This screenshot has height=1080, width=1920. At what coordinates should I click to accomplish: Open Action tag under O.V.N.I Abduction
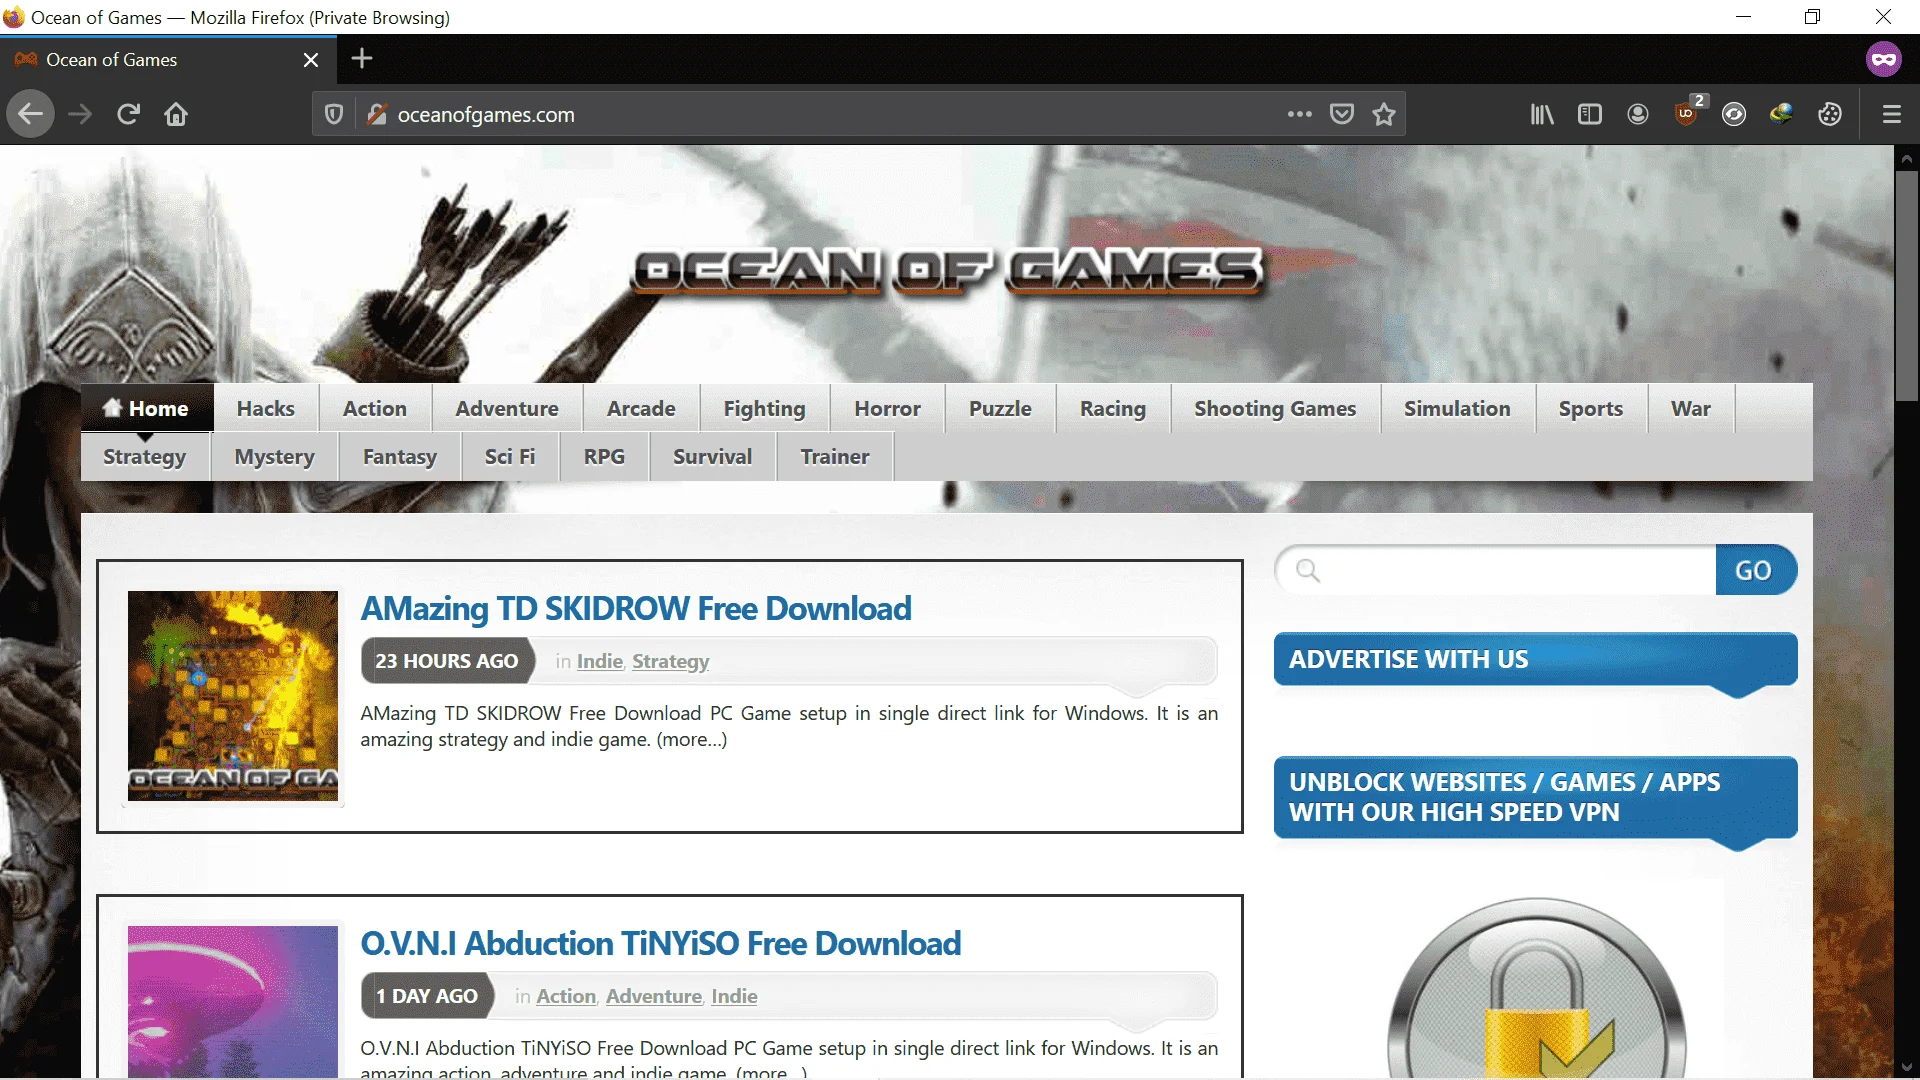pyautogui.click(x=566, y=996)
